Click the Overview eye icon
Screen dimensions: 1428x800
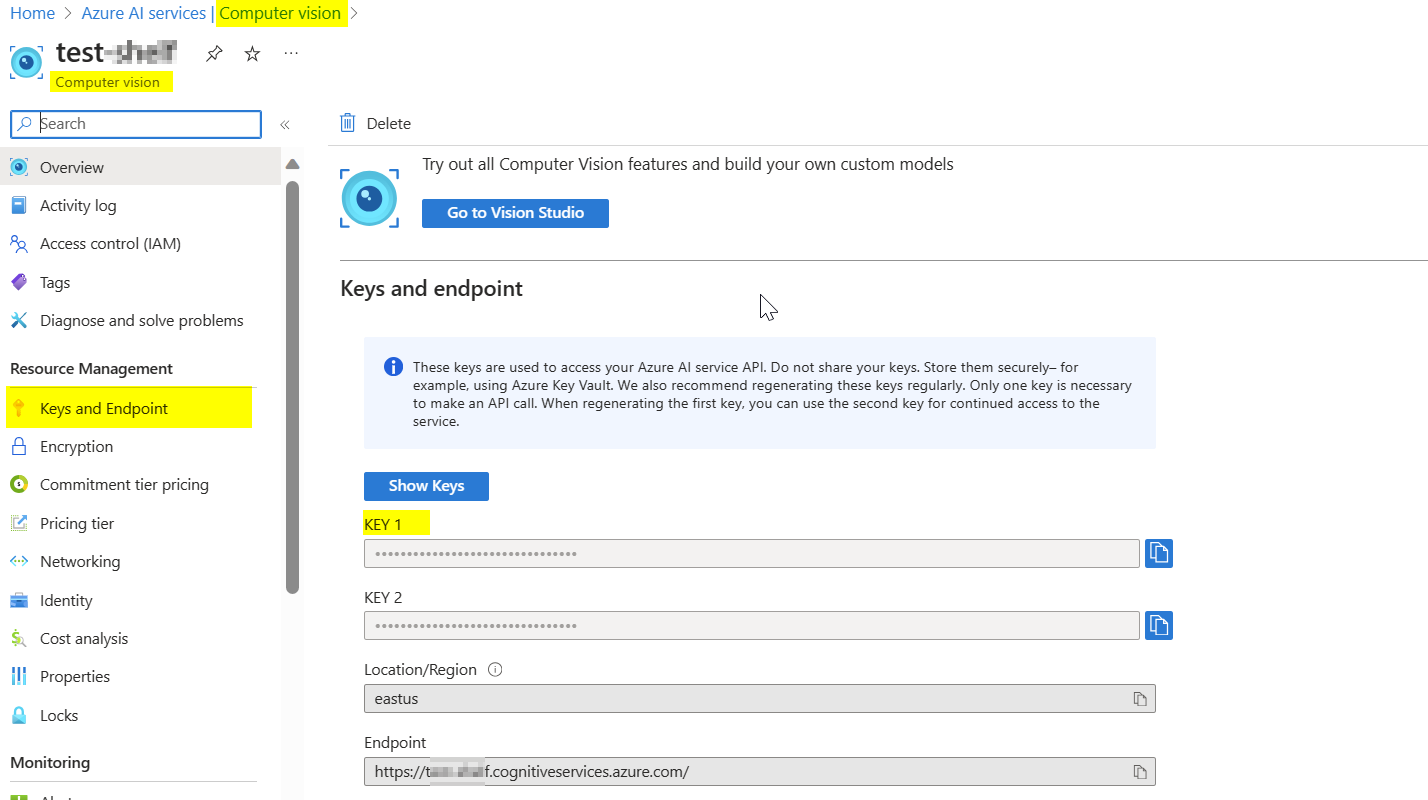click(x=19, y=167)
